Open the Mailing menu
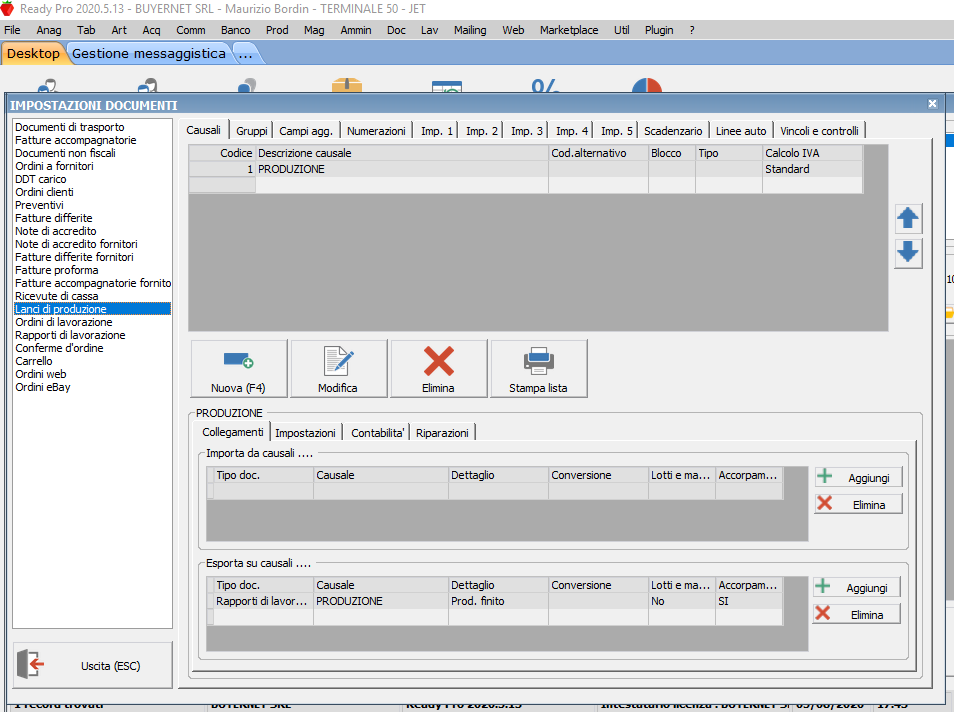This screenshot has height=712, width=954. pyautogui.click(x=470, y=30)
